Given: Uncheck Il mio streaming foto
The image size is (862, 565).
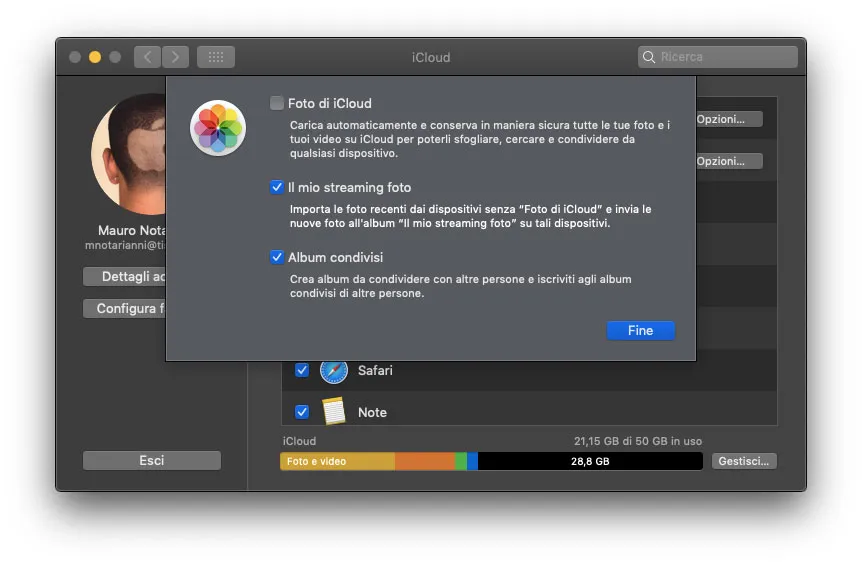Looking at the screenshot, I should tap(277, 187).
